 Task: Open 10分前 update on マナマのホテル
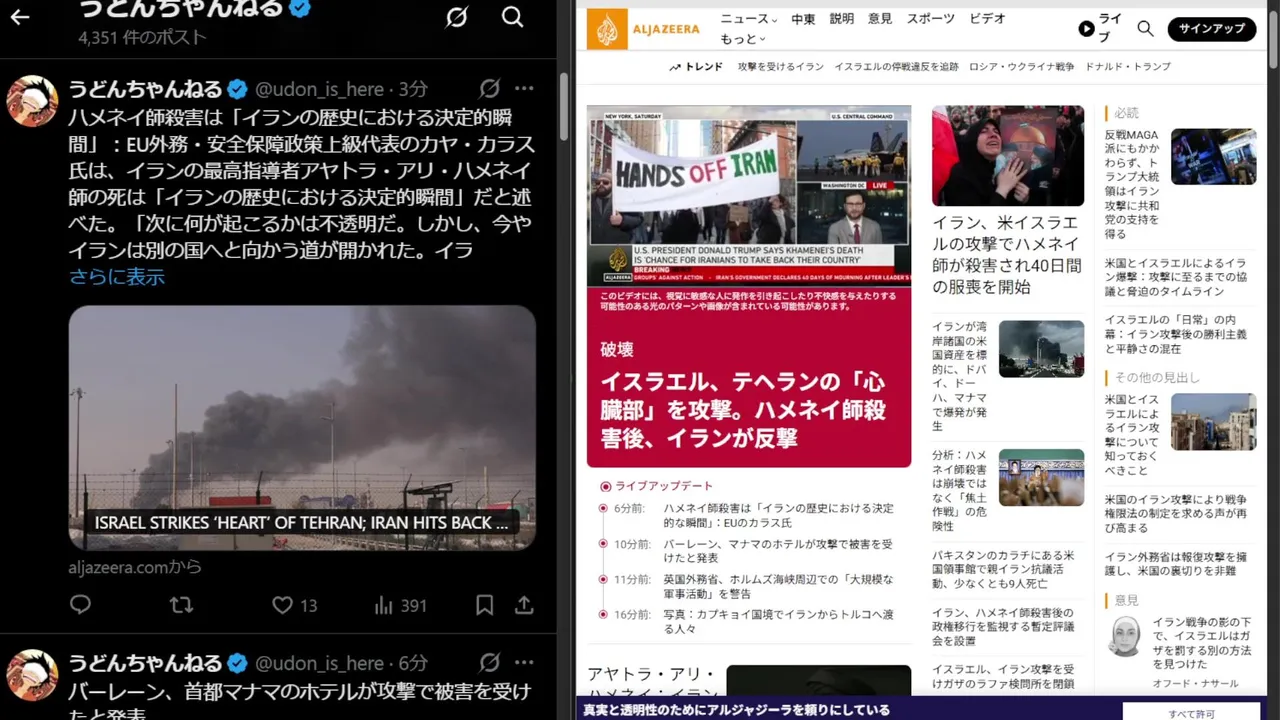coord(778,551)
